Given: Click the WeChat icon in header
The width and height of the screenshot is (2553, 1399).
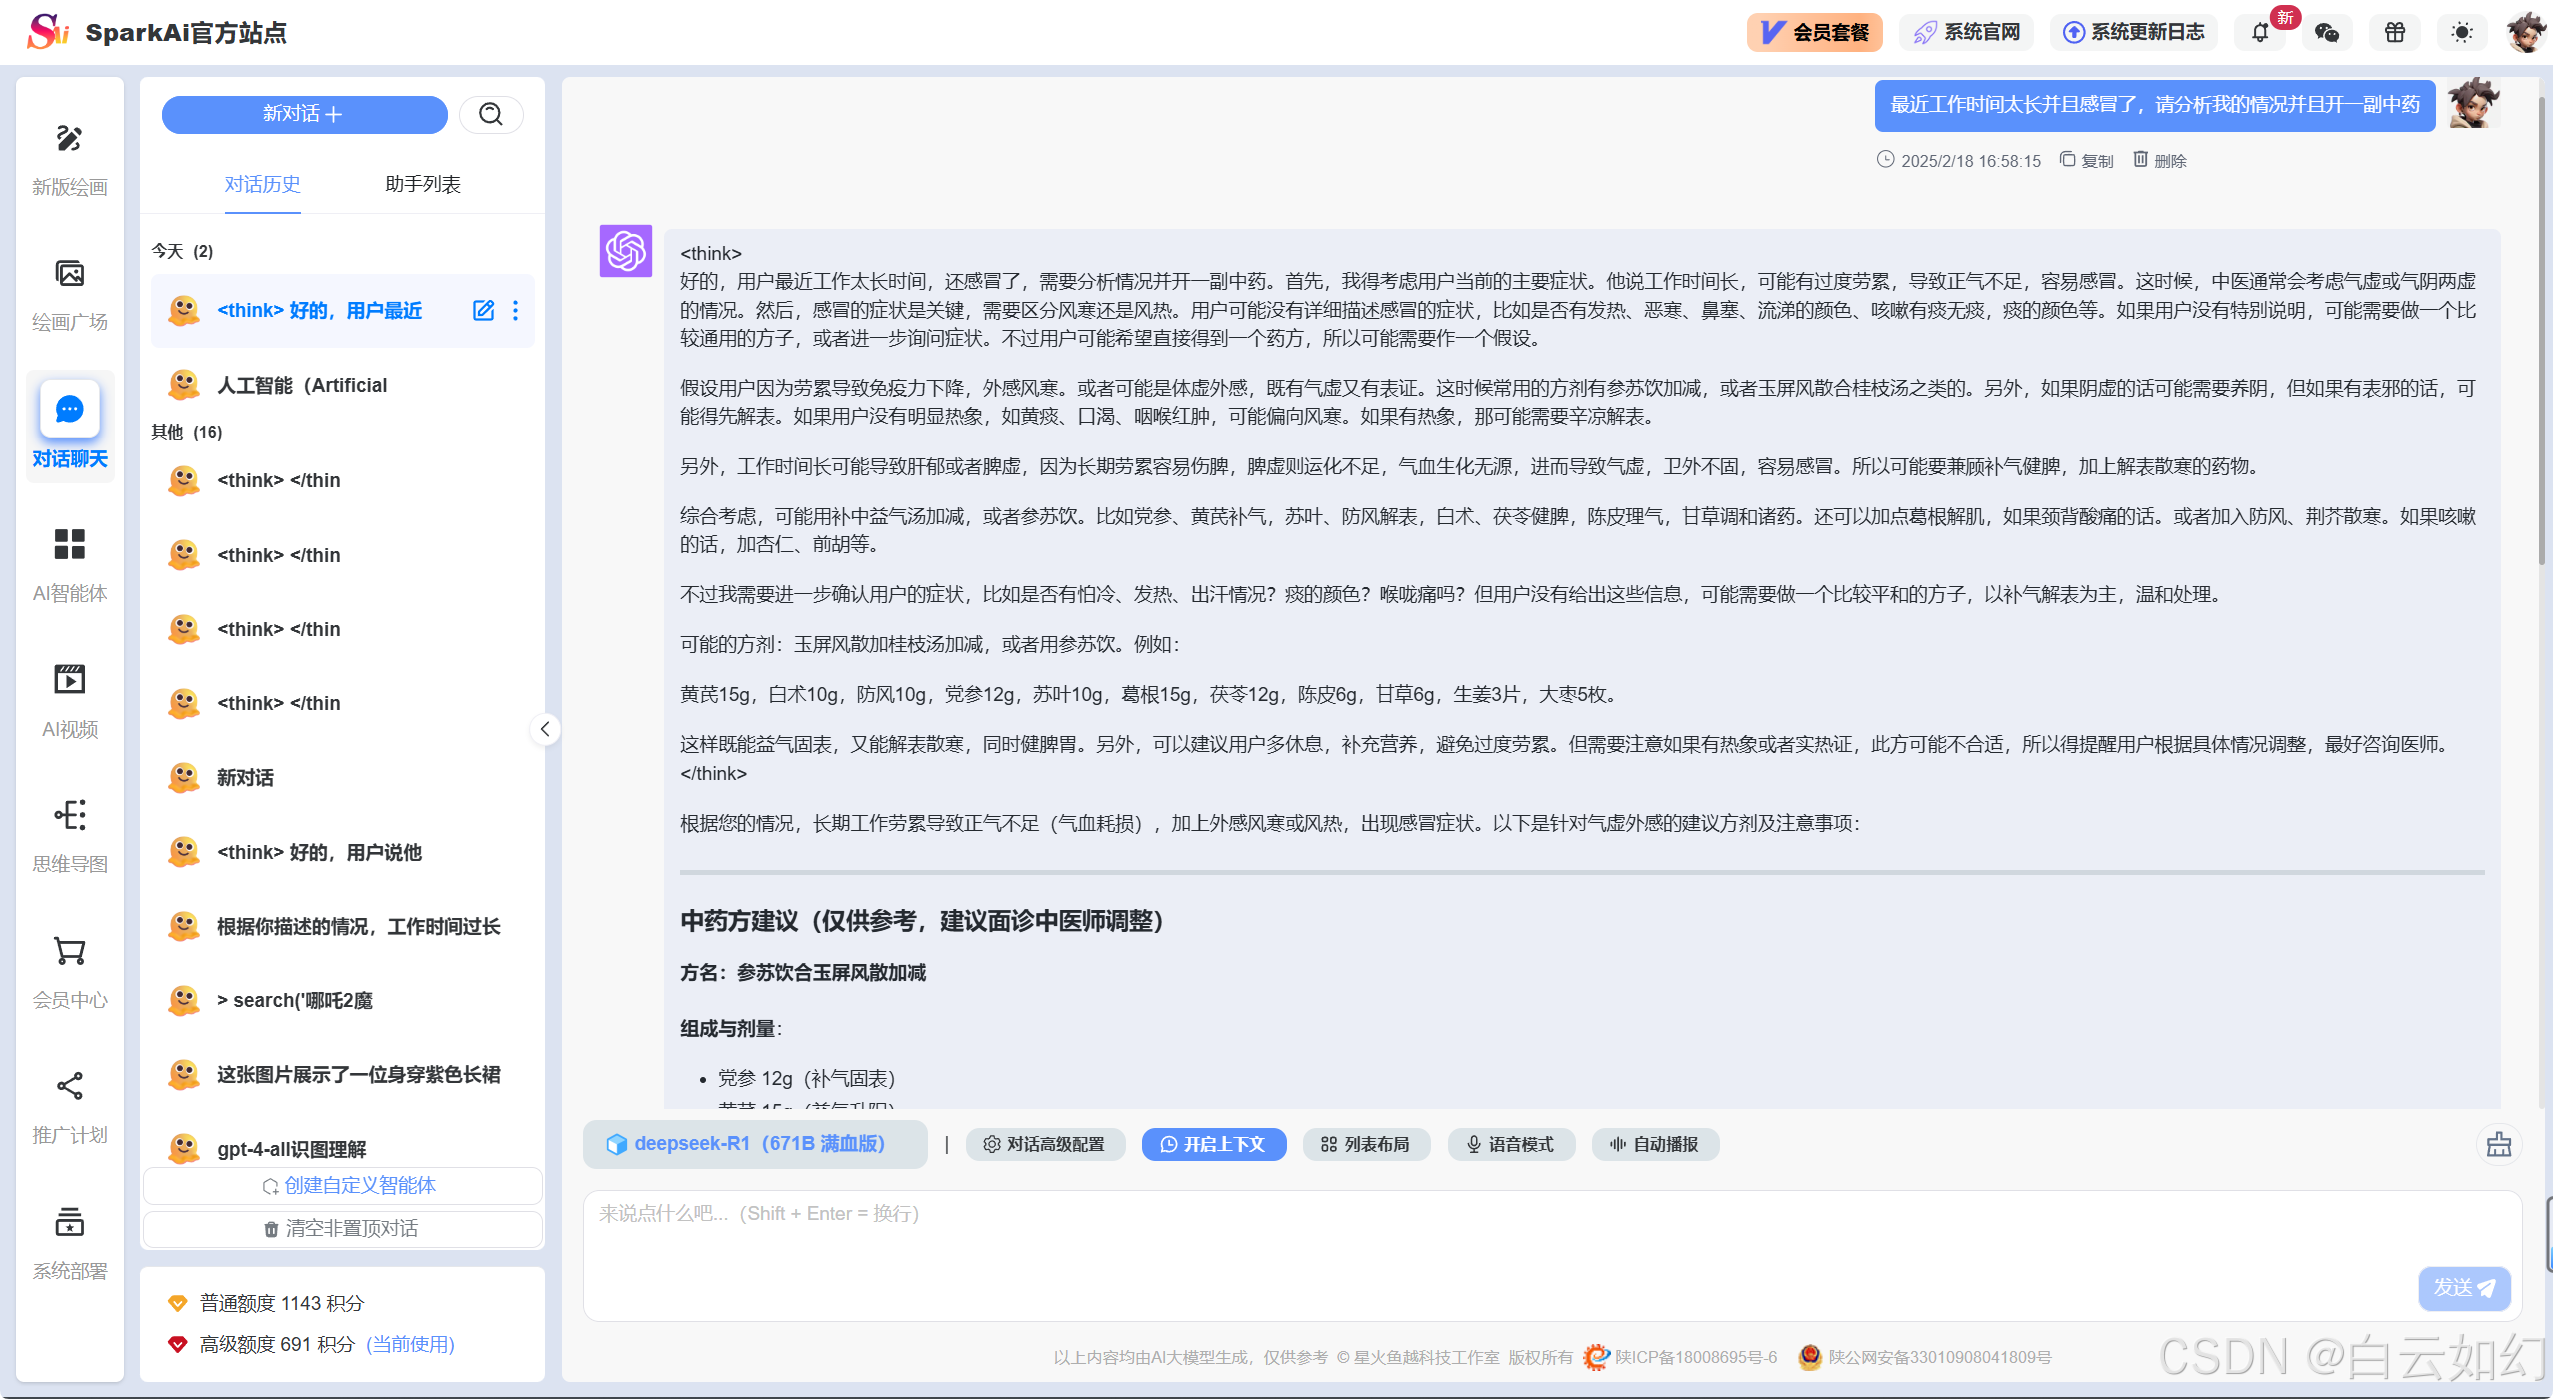Looking at the screenshot, I should point(2327,33).
